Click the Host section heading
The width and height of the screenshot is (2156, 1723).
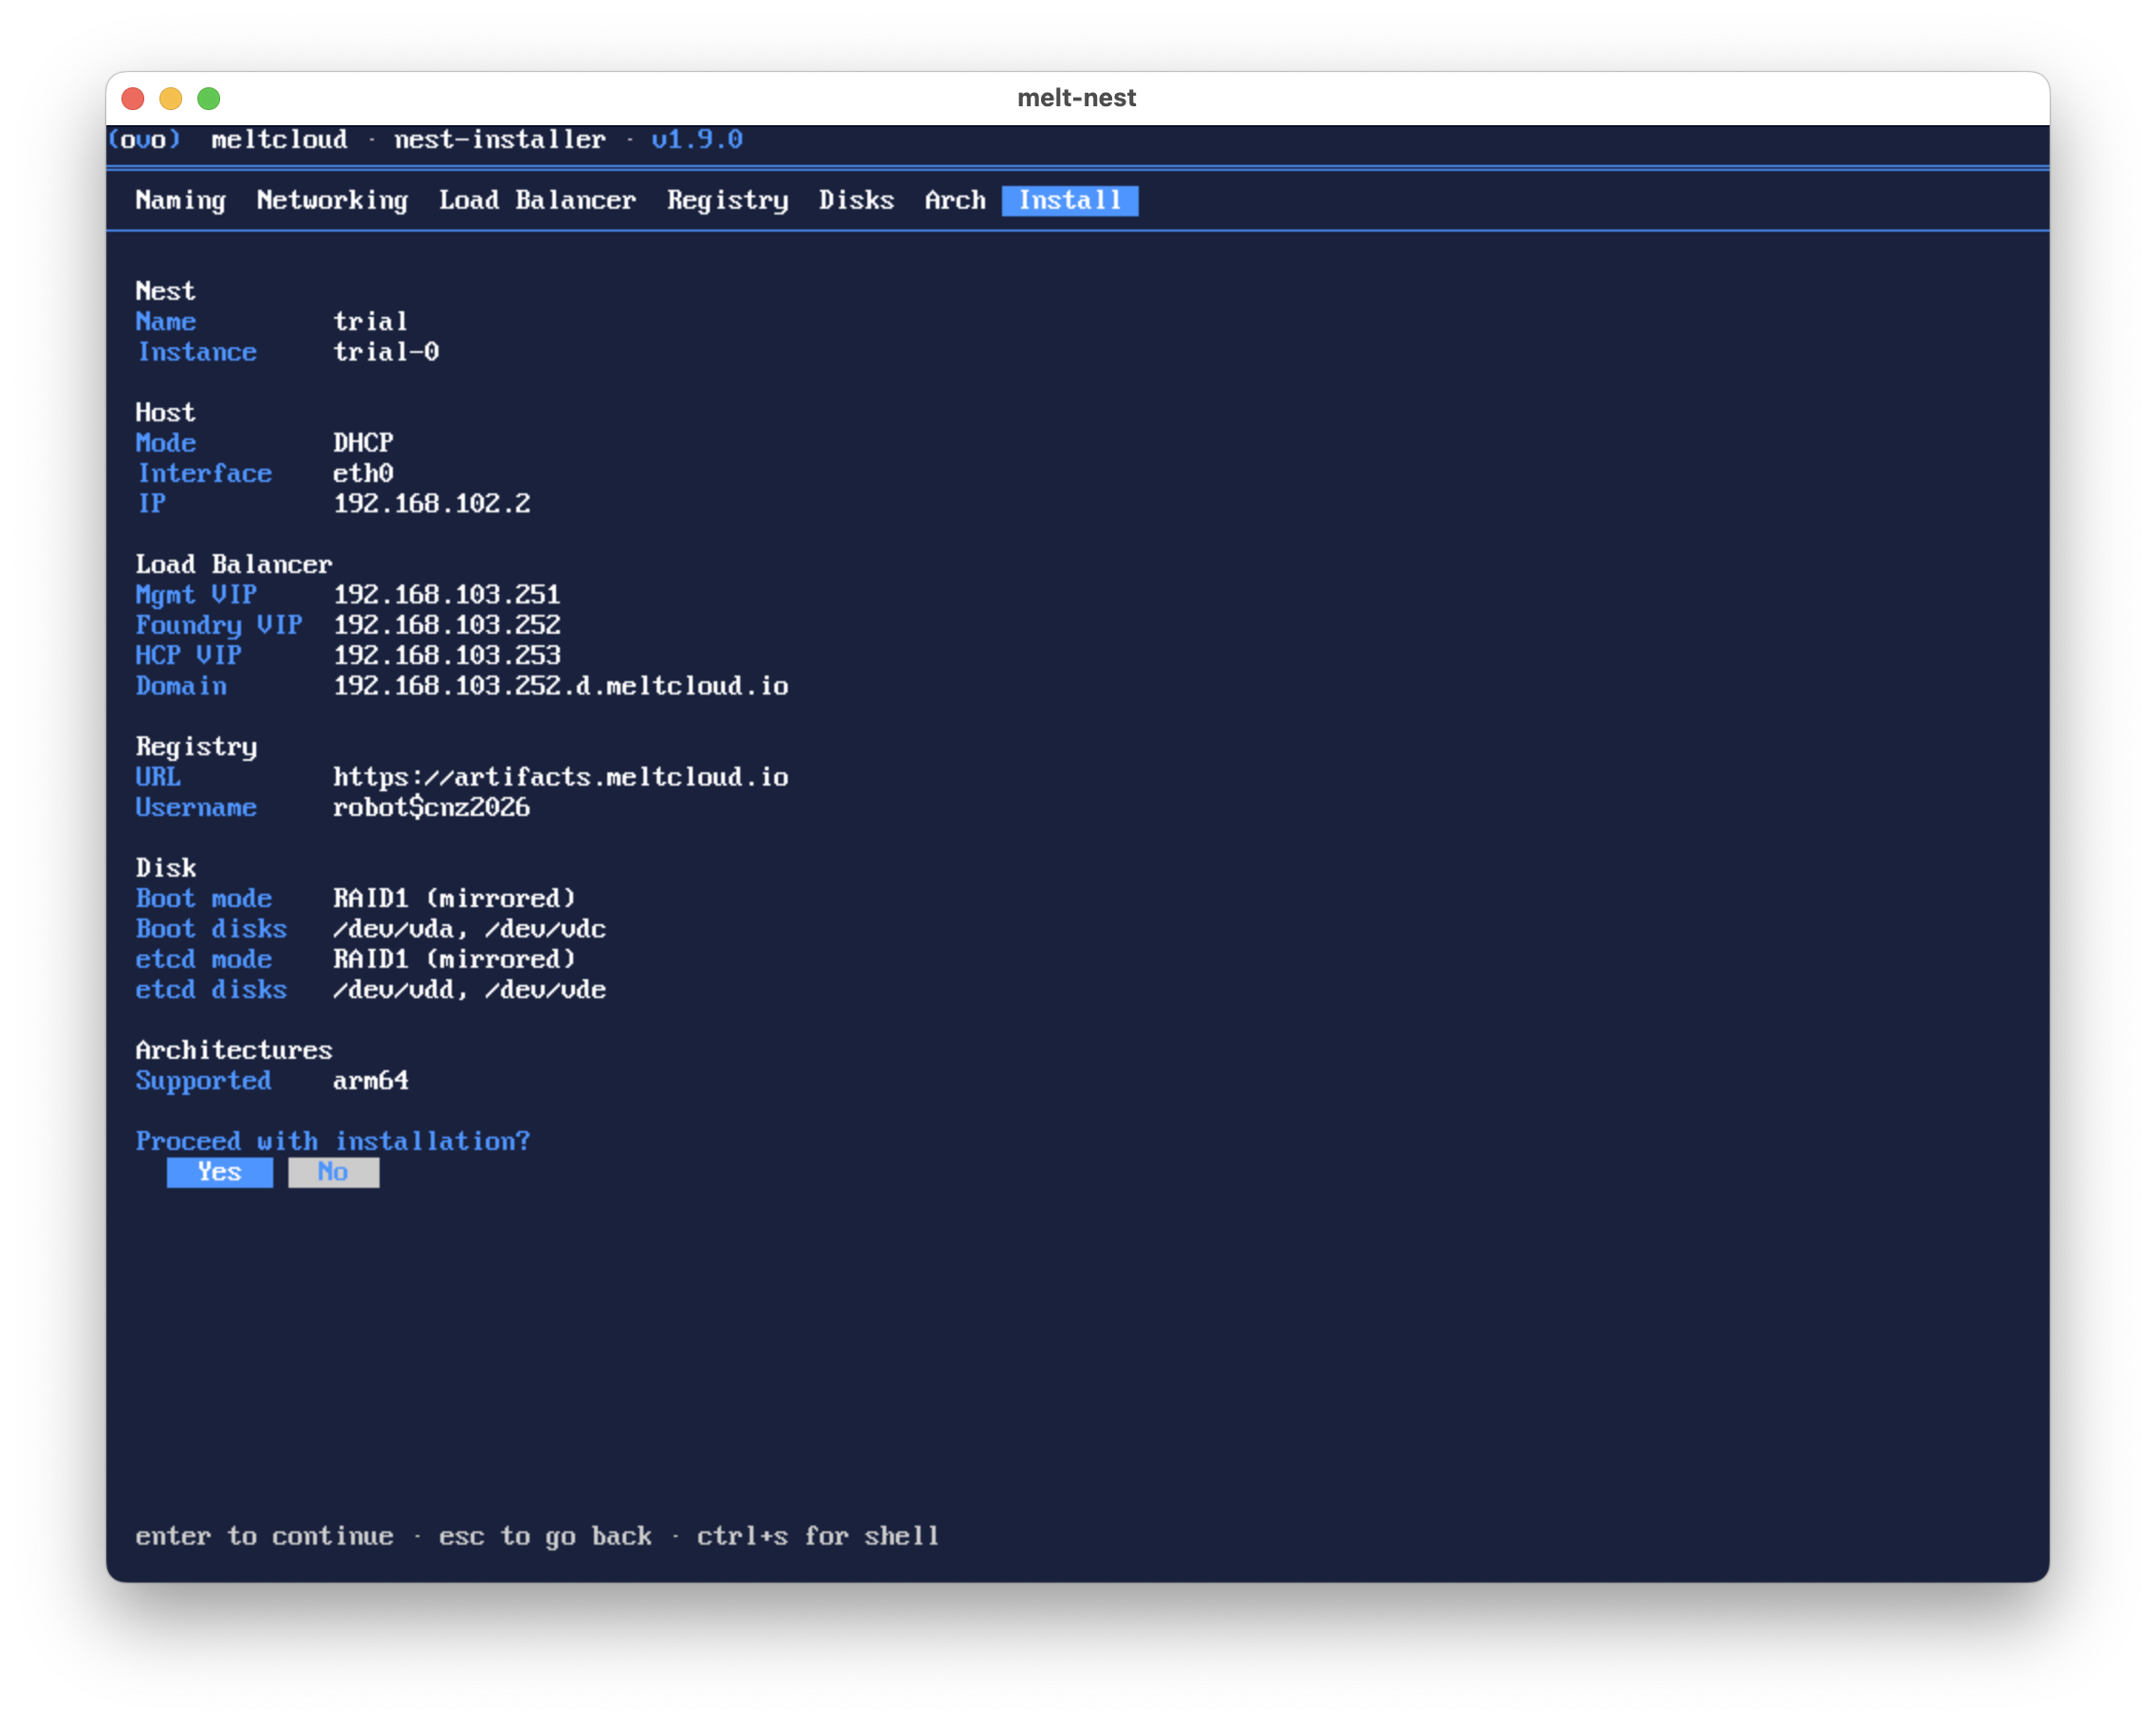point(166,412)
